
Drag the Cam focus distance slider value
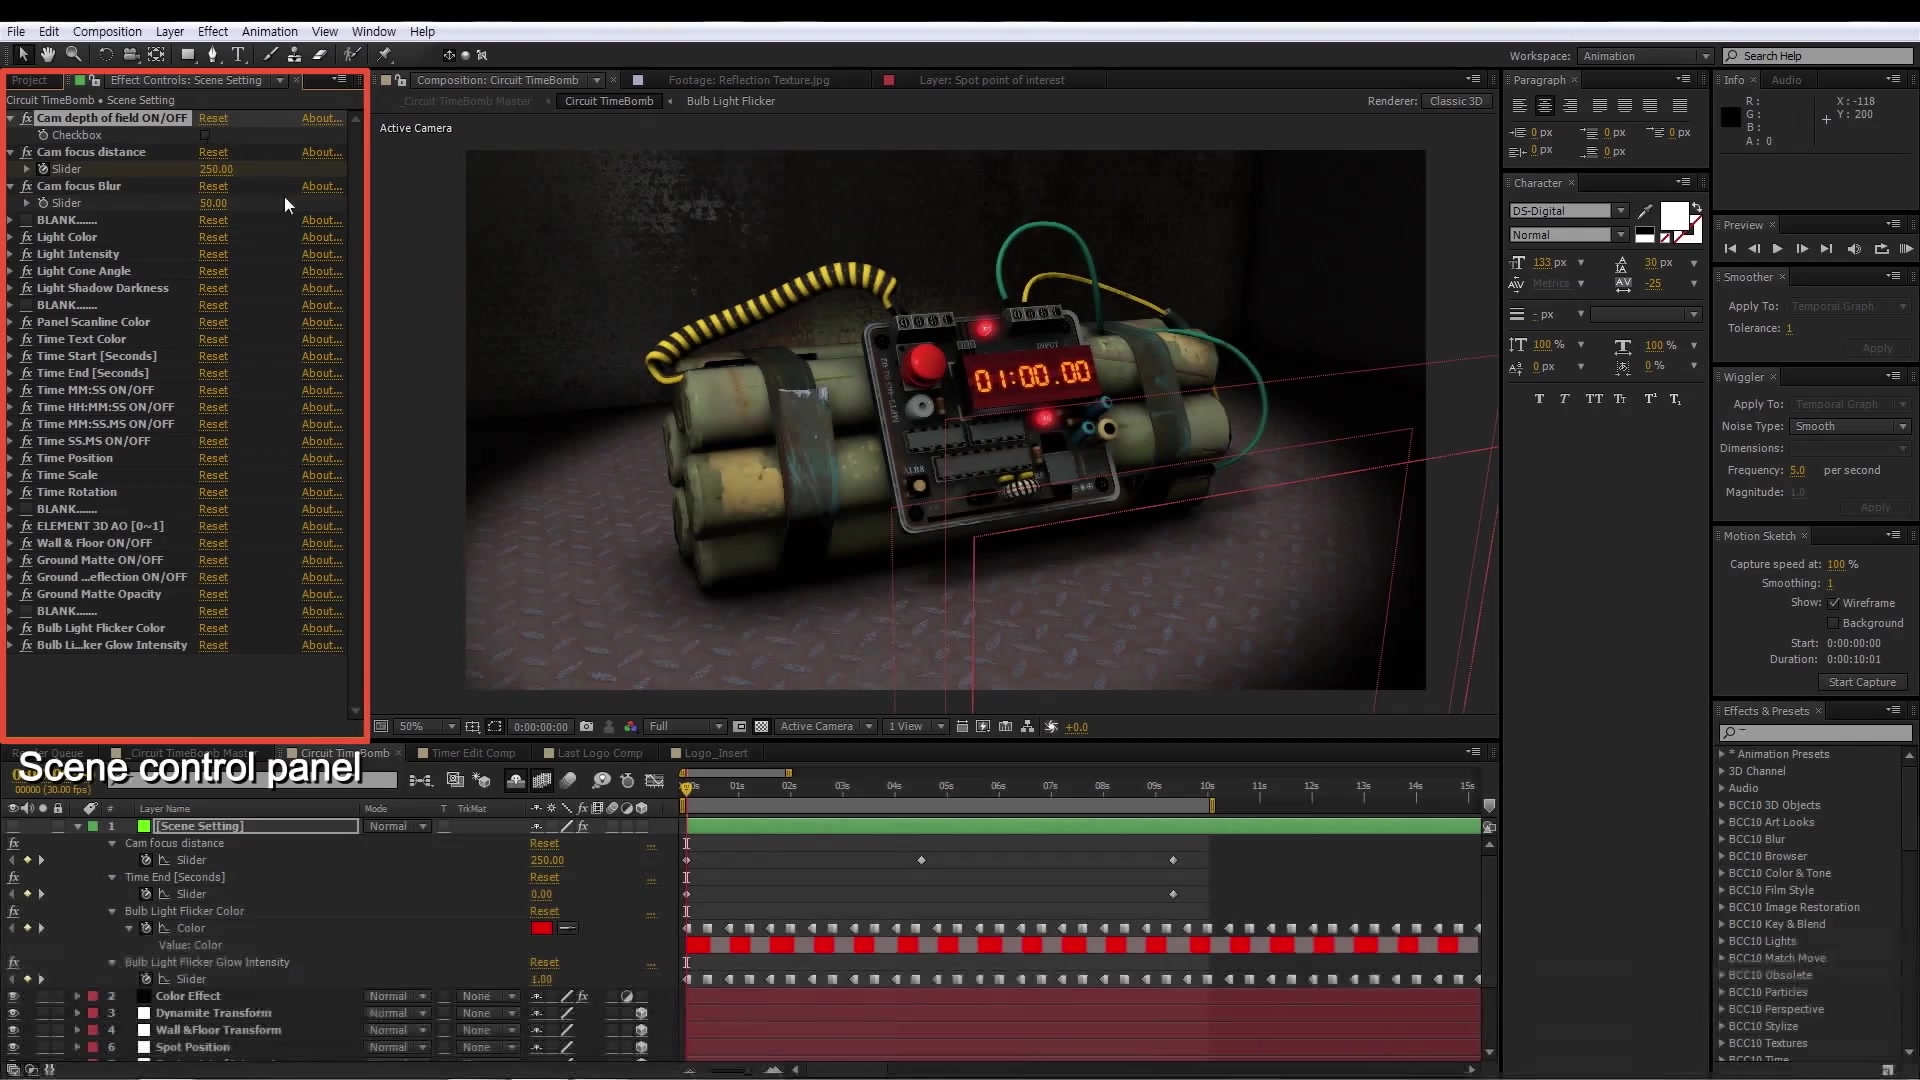click(x=215, y=169)
